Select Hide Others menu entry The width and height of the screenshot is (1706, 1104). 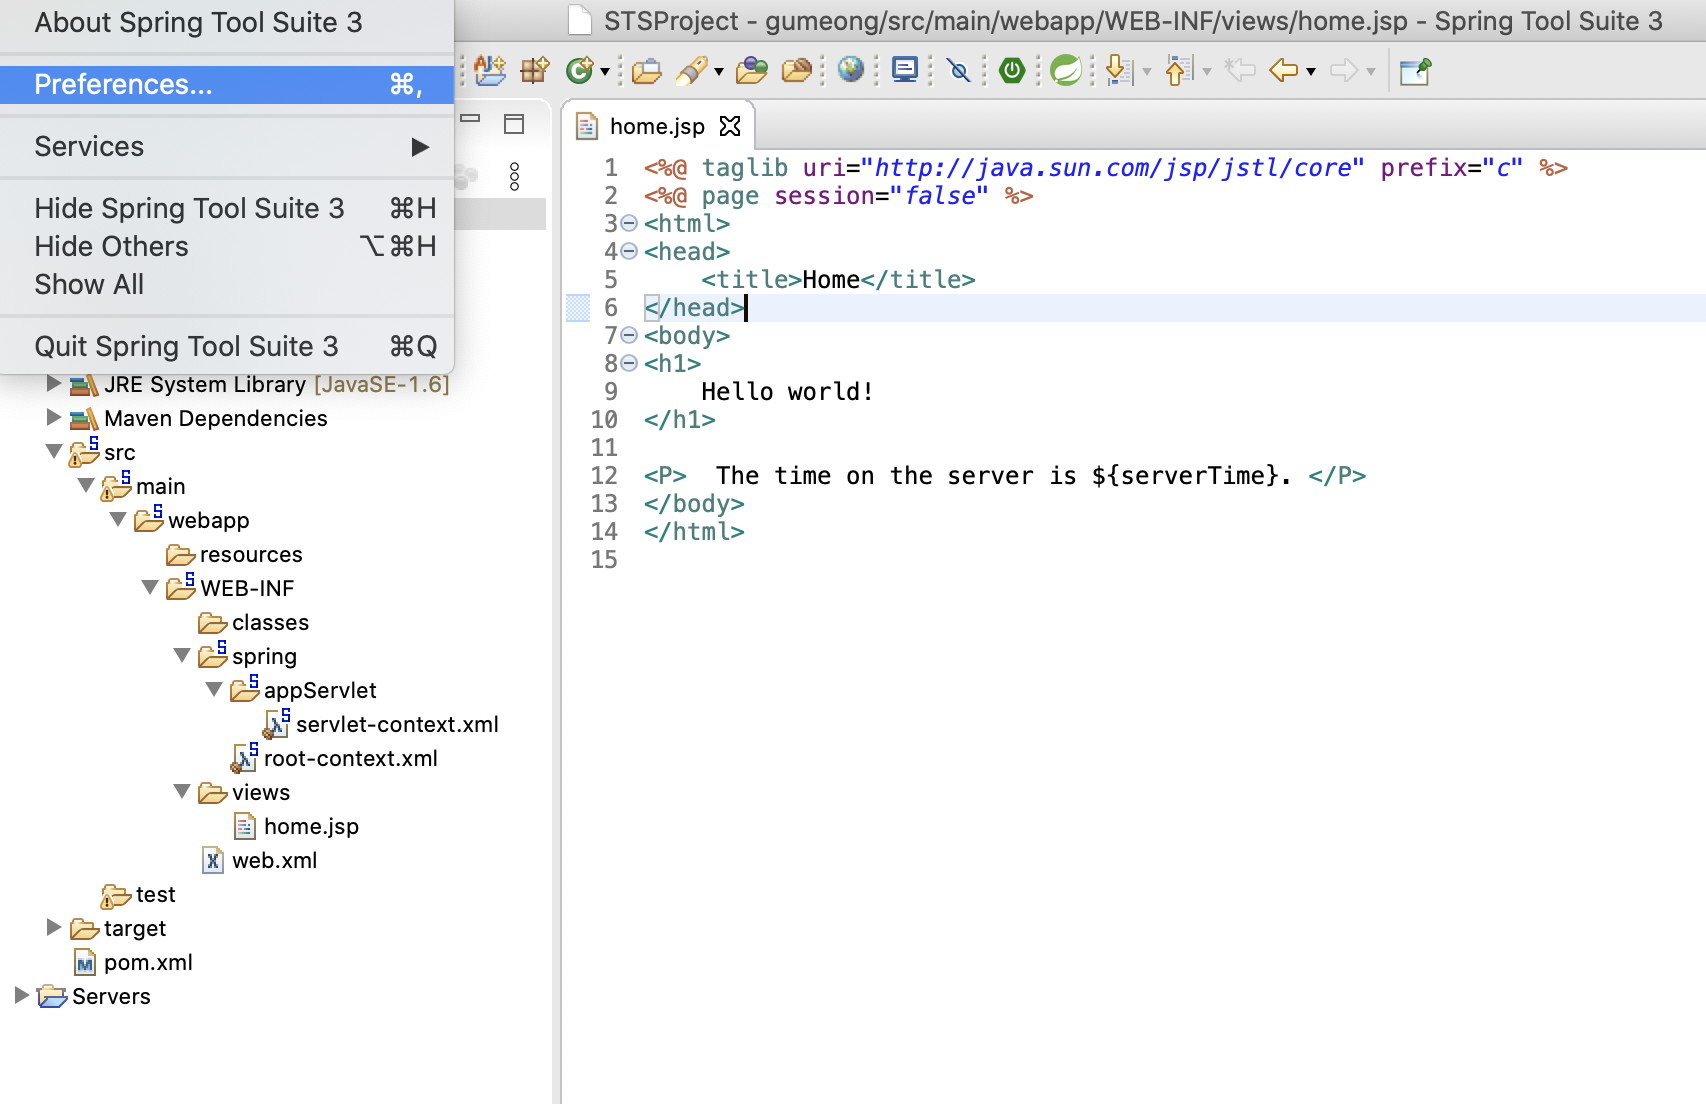click(227, 246)
